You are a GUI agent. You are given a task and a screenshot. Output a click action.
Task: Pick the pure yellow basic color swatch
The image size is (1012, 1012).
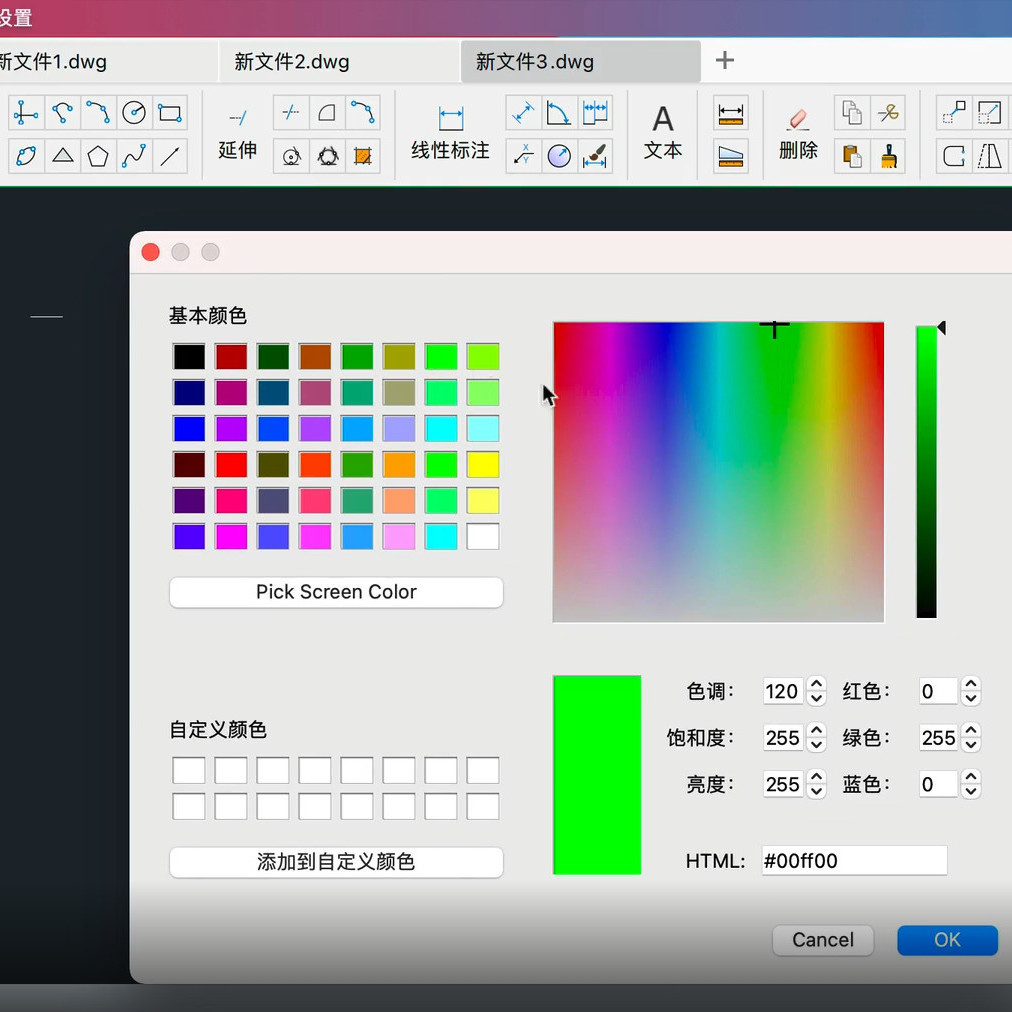coord(483,465)
